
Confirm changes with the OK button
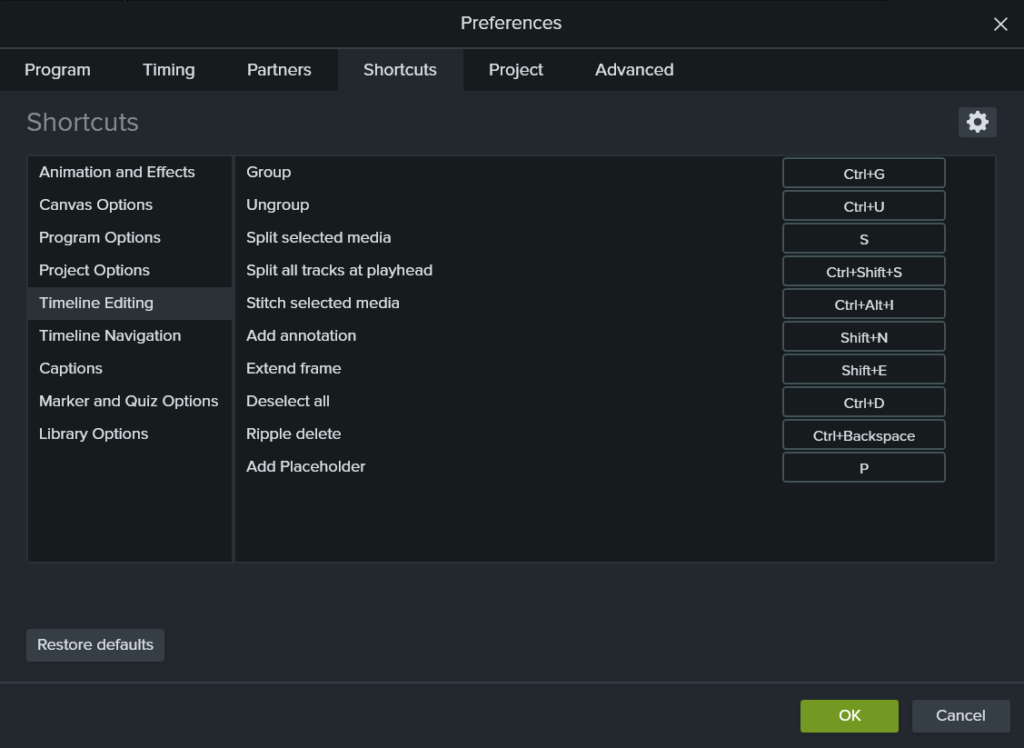[x=849, y=715]
